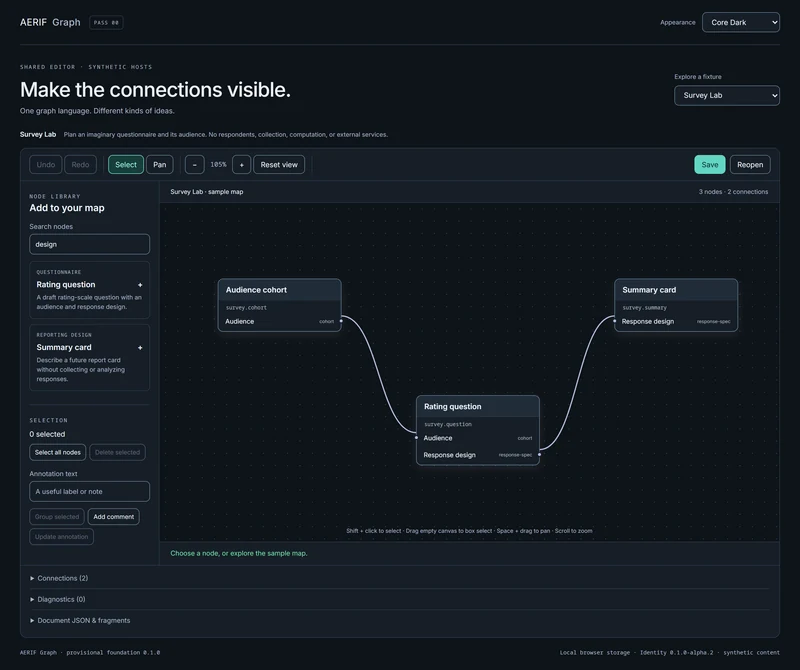Screen dimensions: 800x670
Task: Click the Reopen button
Action: 750,165
